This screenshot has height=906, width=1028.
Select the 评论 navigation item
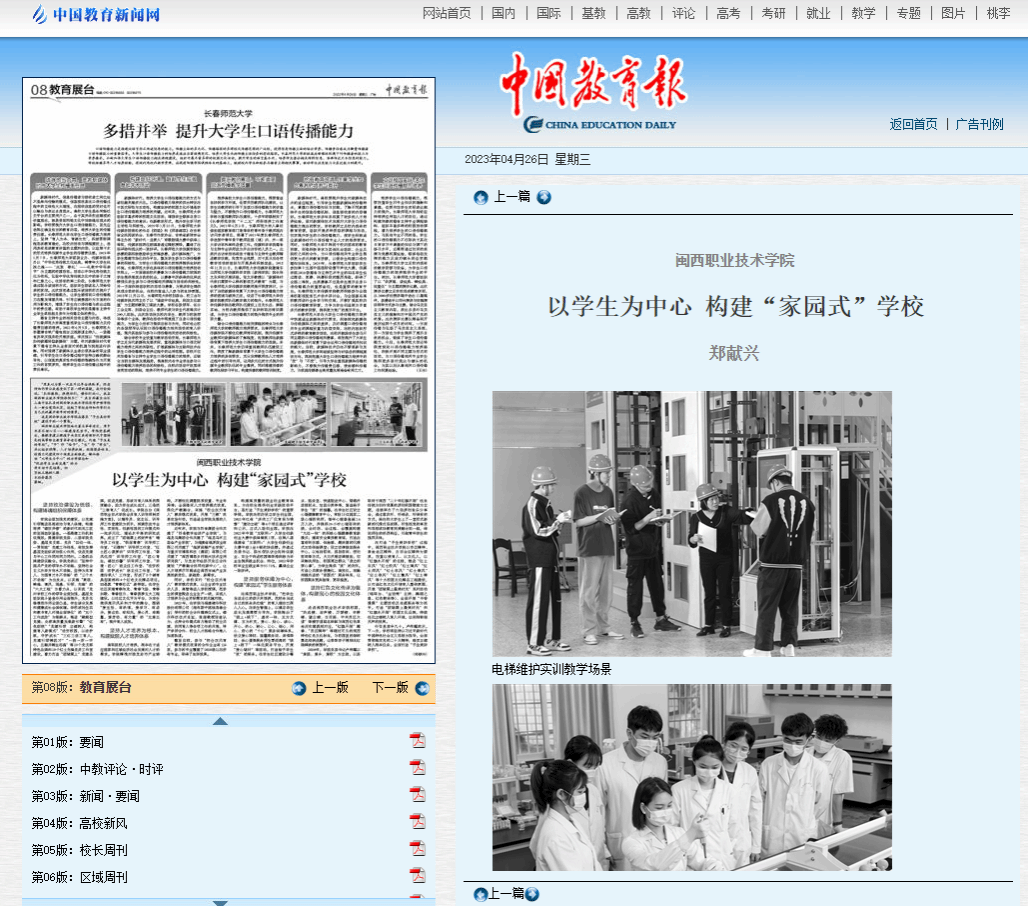pyautogui.click(x=683, y=13)
